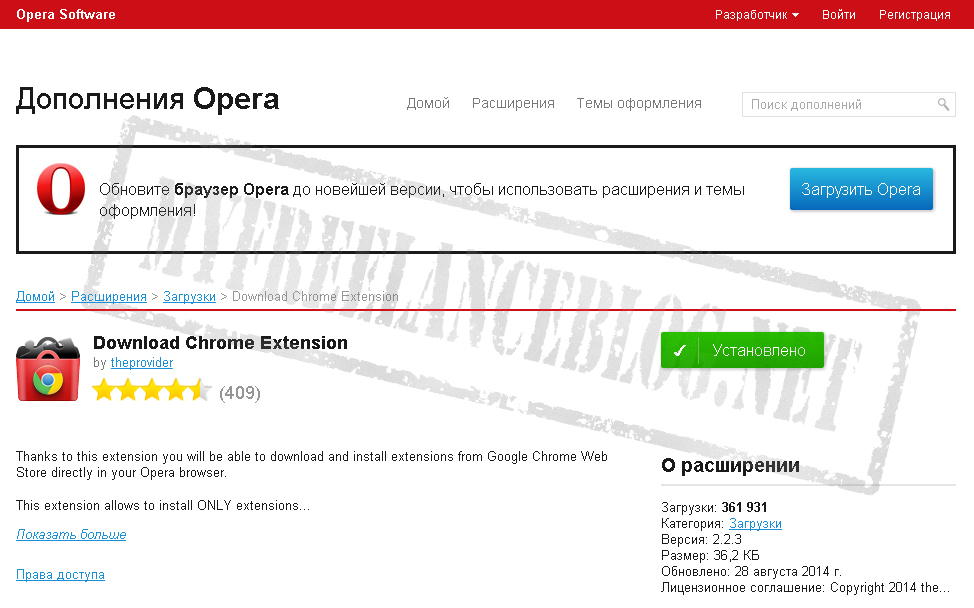
Task: Click the star rating bar
Action: pyautogui.click(x=151, y=391)
